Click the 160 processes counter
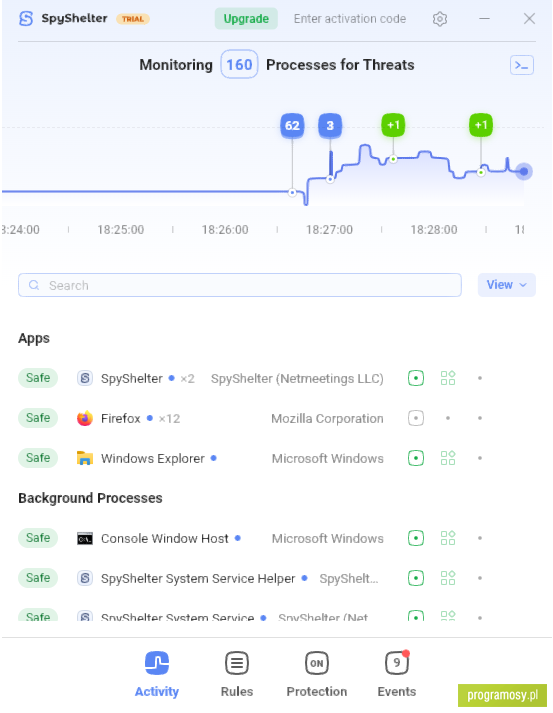Viewport: 553px width, 713px height. (239, 65)
